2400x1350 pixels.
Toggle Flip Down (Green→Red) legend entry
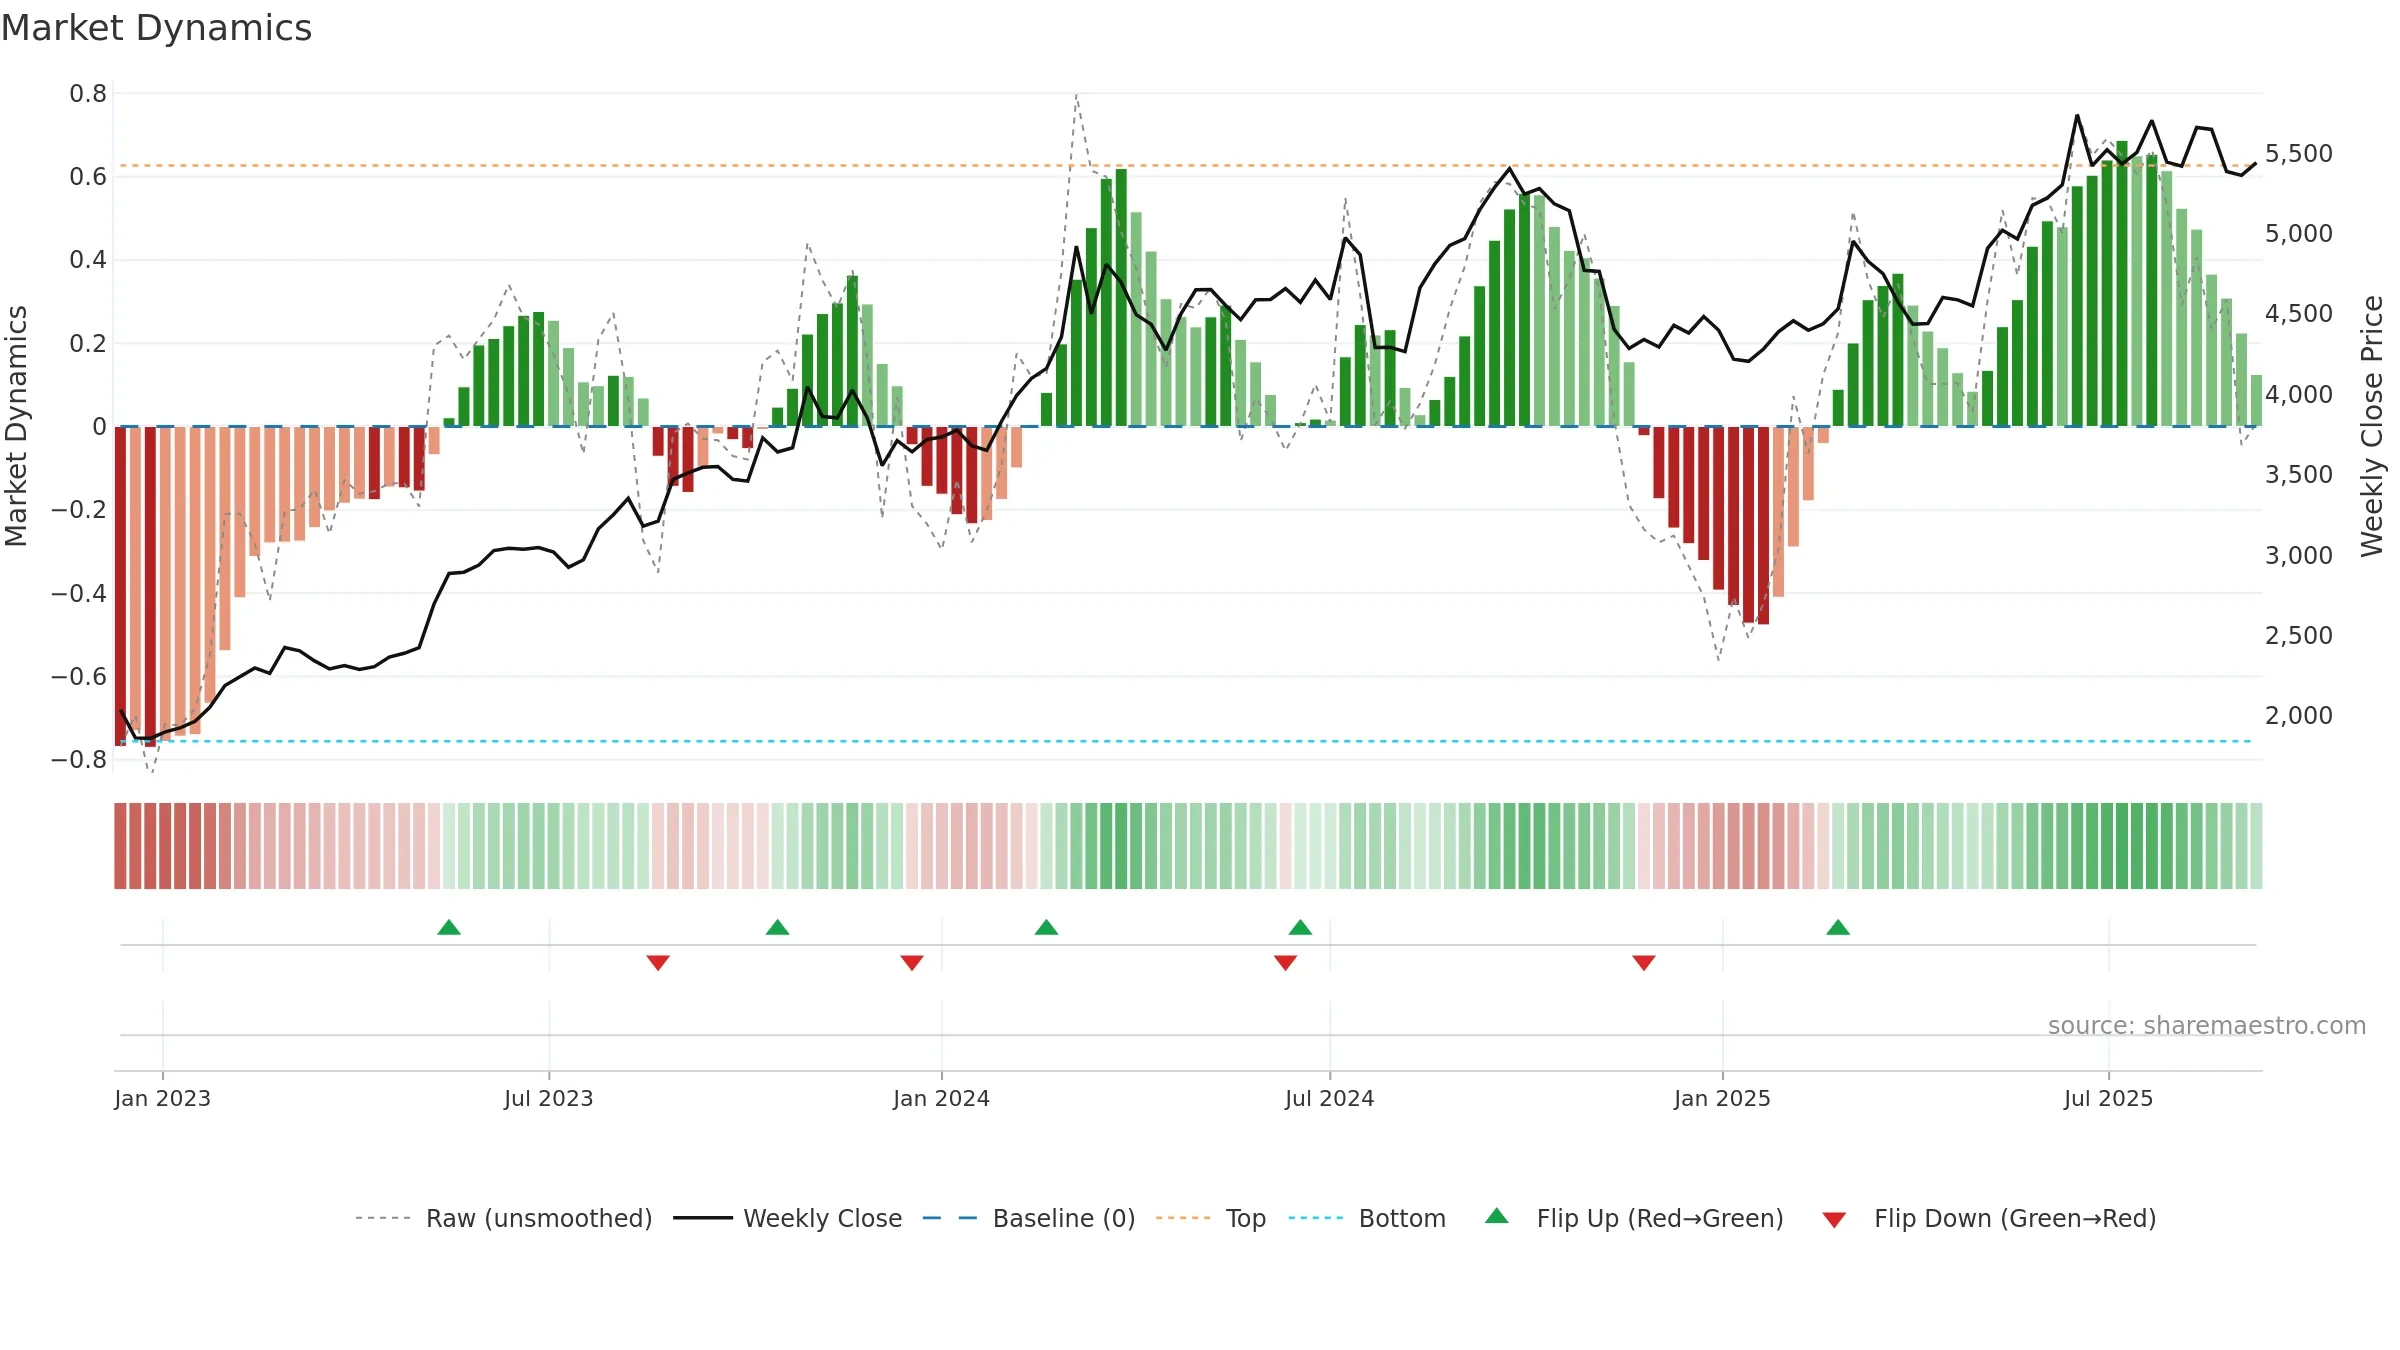pos(1989,1218)
